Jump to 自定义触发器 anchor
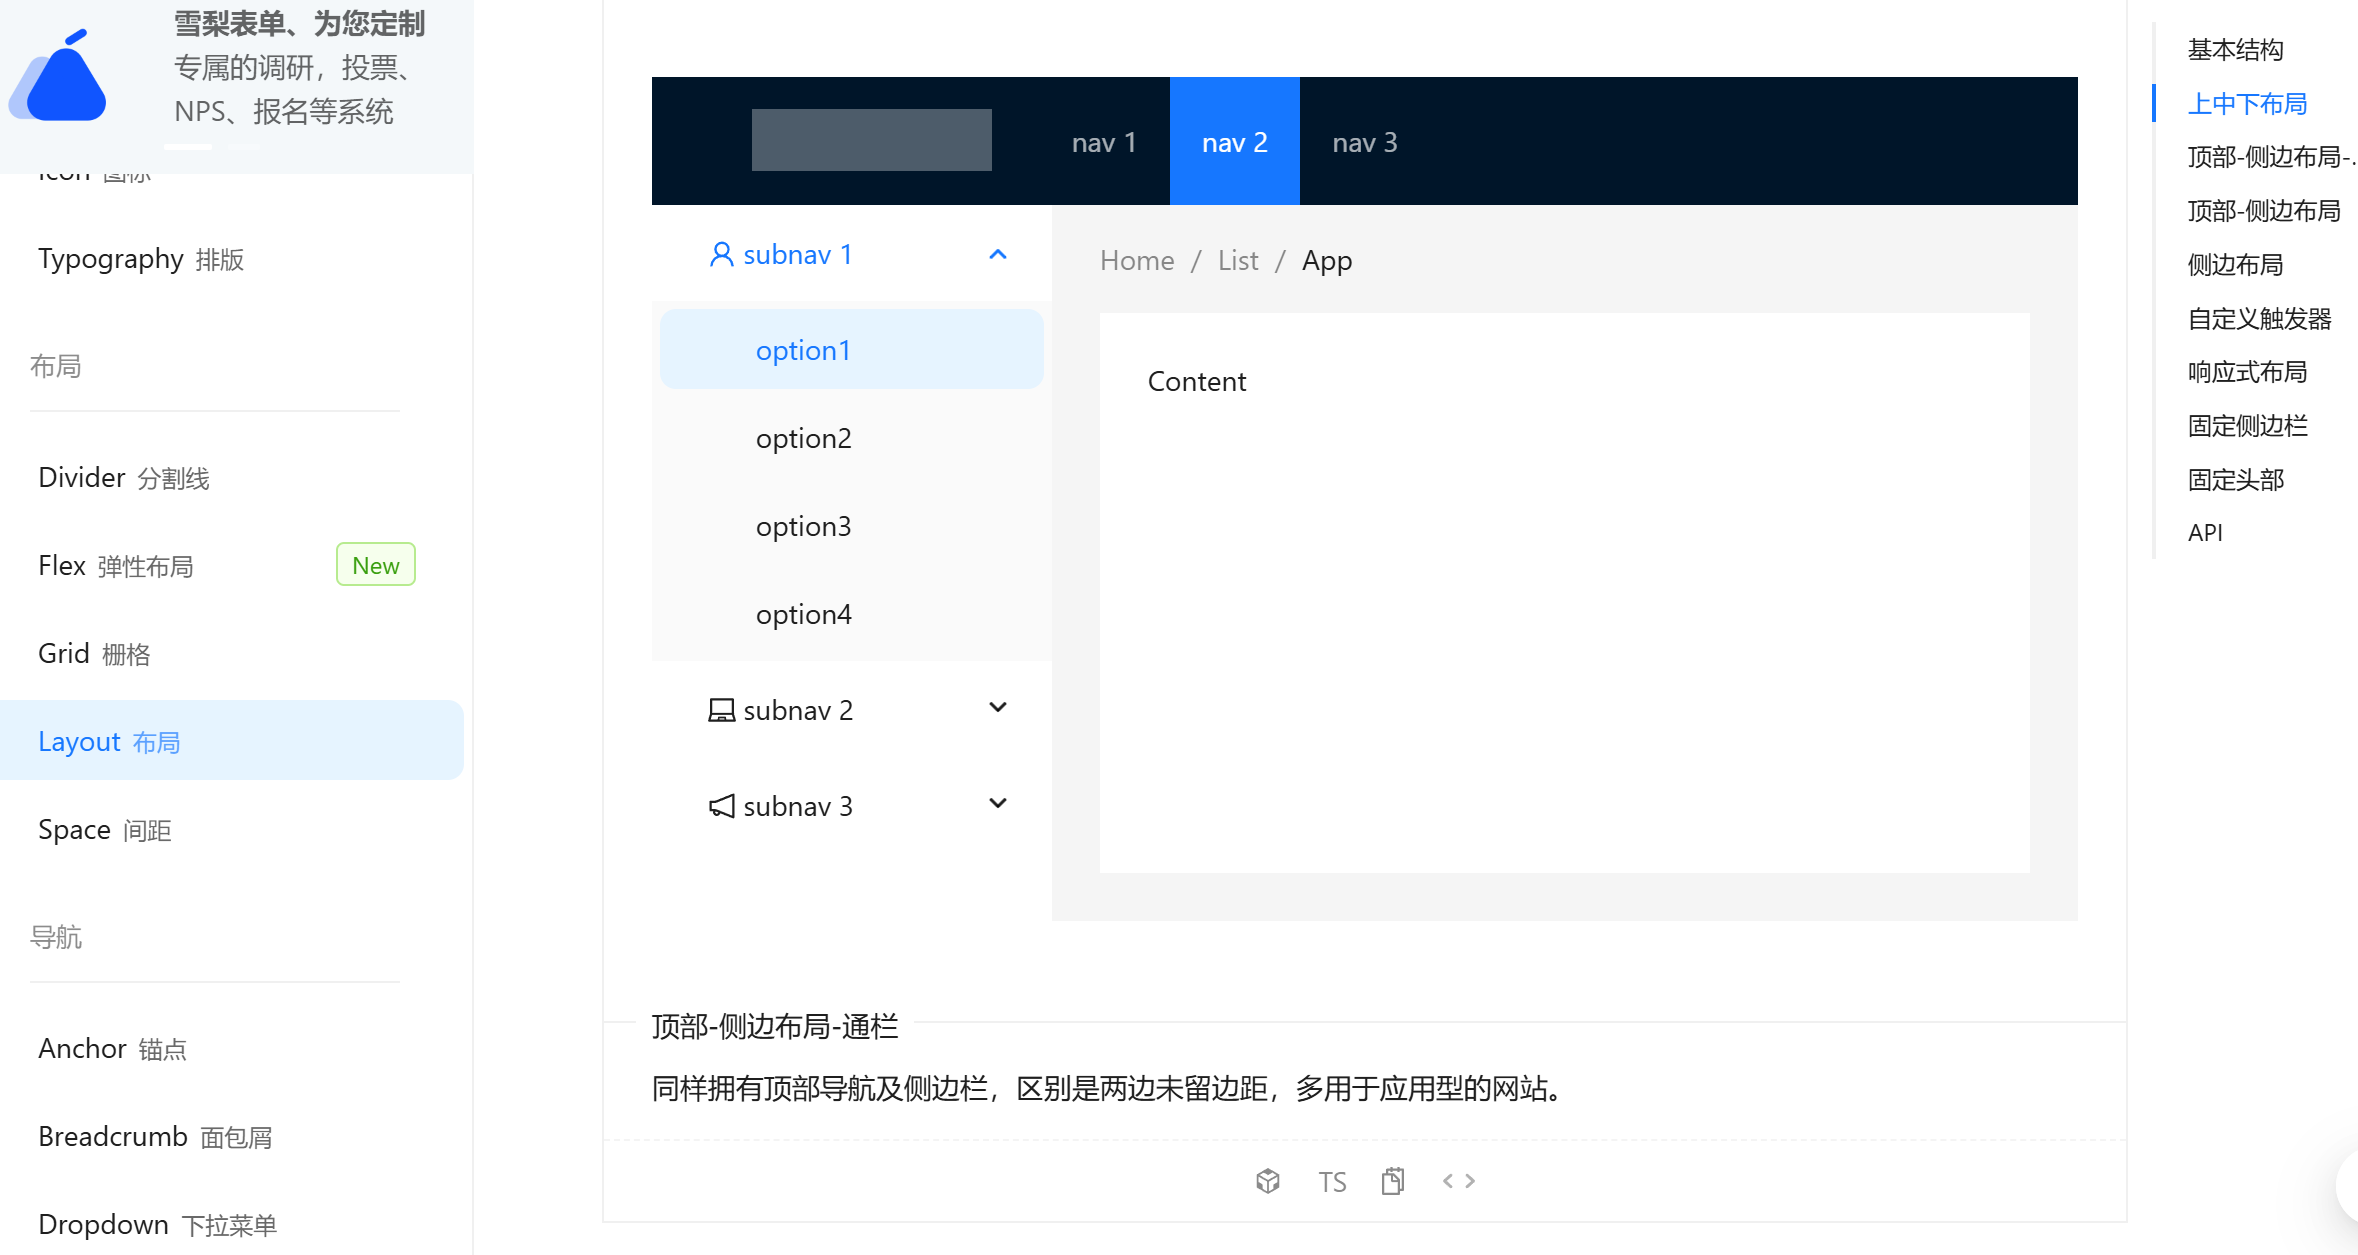The width and height of the screenshot is (2358, 1255). 2260,319
